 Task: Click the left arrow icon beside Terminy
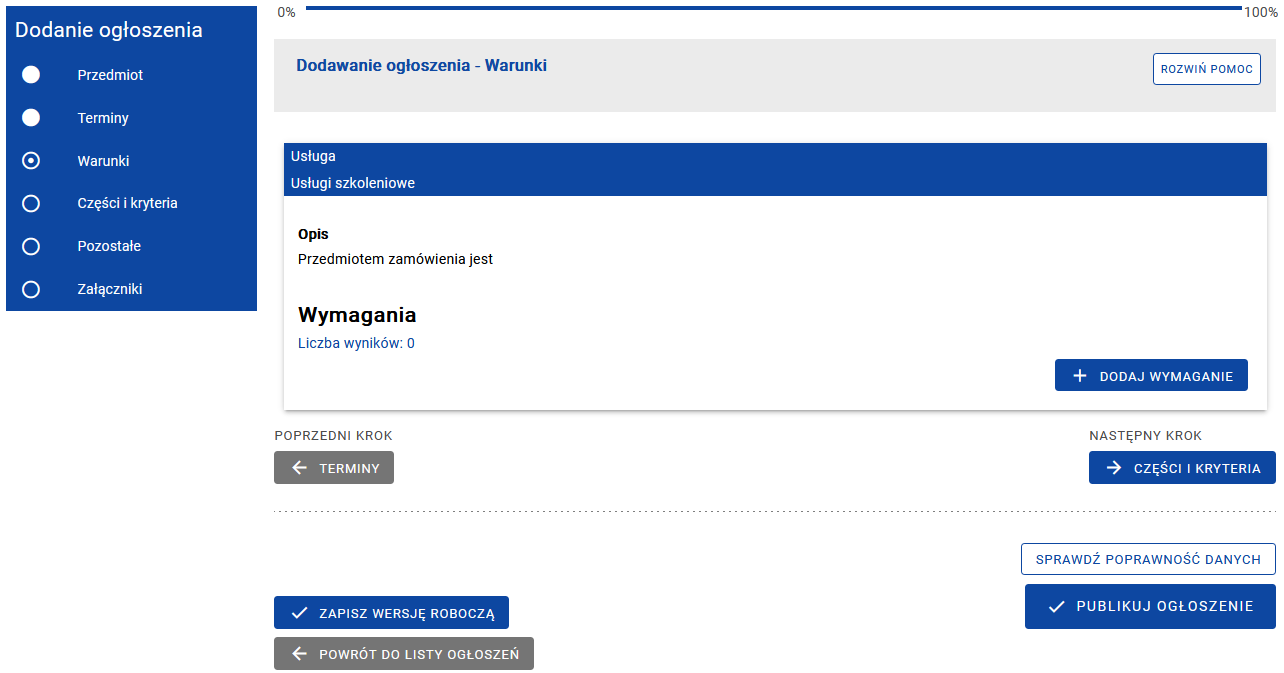[x=299, y=468]
